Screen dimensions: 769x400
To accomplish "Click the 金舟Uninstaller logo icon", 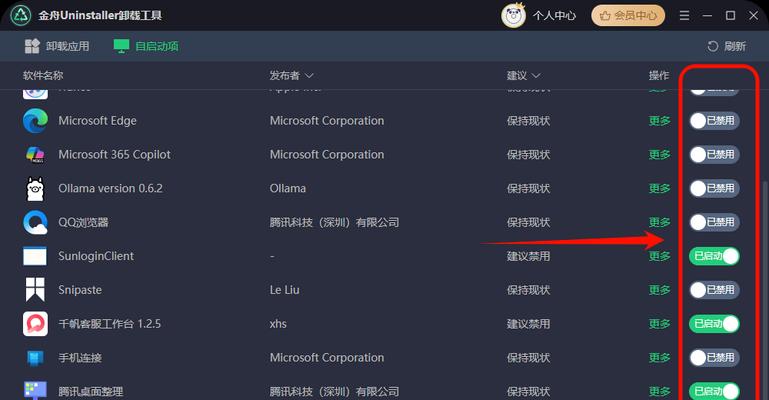I will [21, 15].
